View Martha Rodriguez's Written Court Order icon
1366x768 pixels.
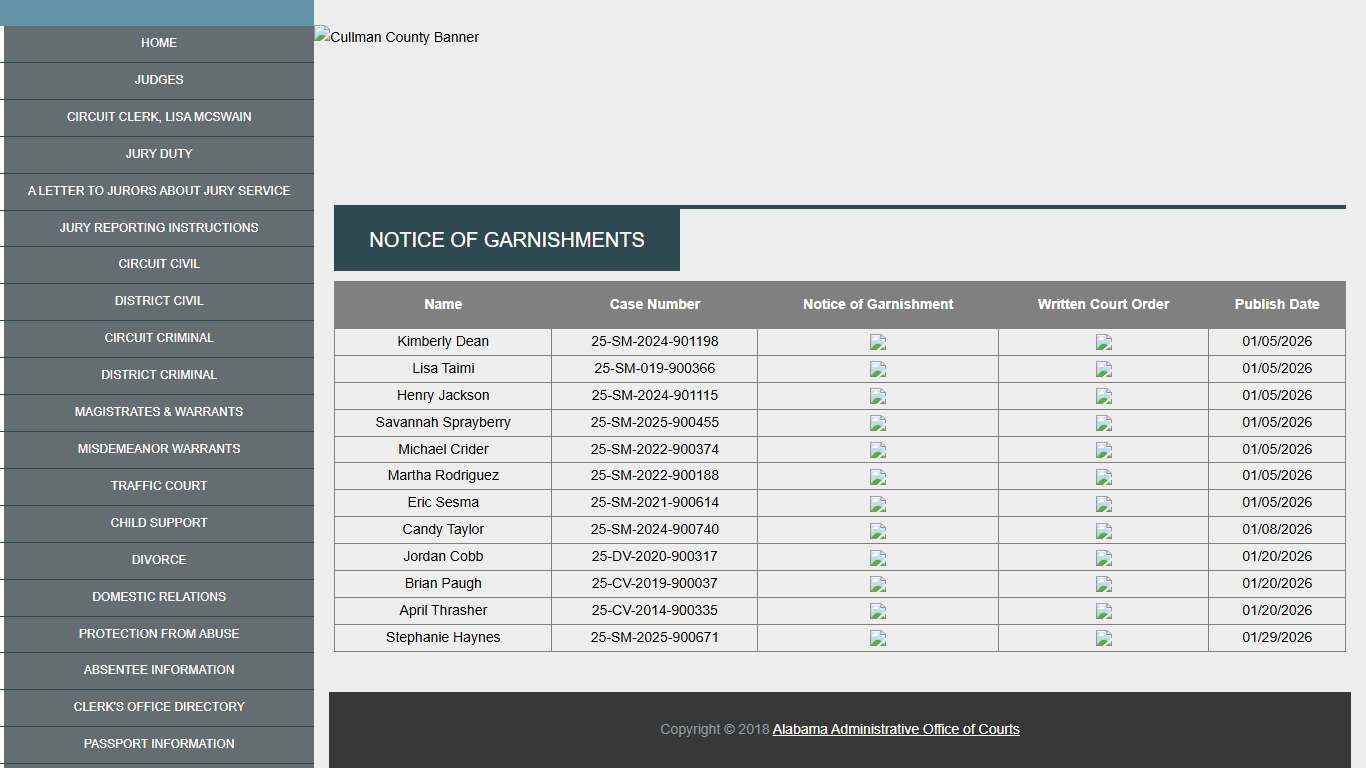click(1103, 476)
